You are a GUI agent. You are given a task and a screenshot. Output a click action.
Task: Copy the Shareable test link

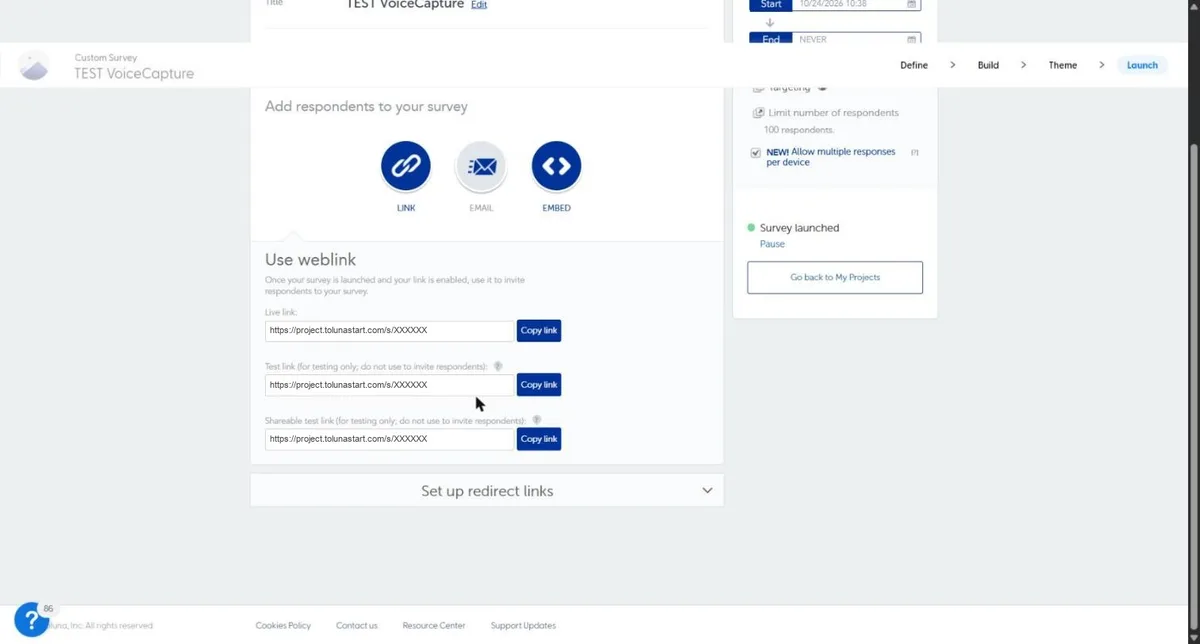click(539, 439)
